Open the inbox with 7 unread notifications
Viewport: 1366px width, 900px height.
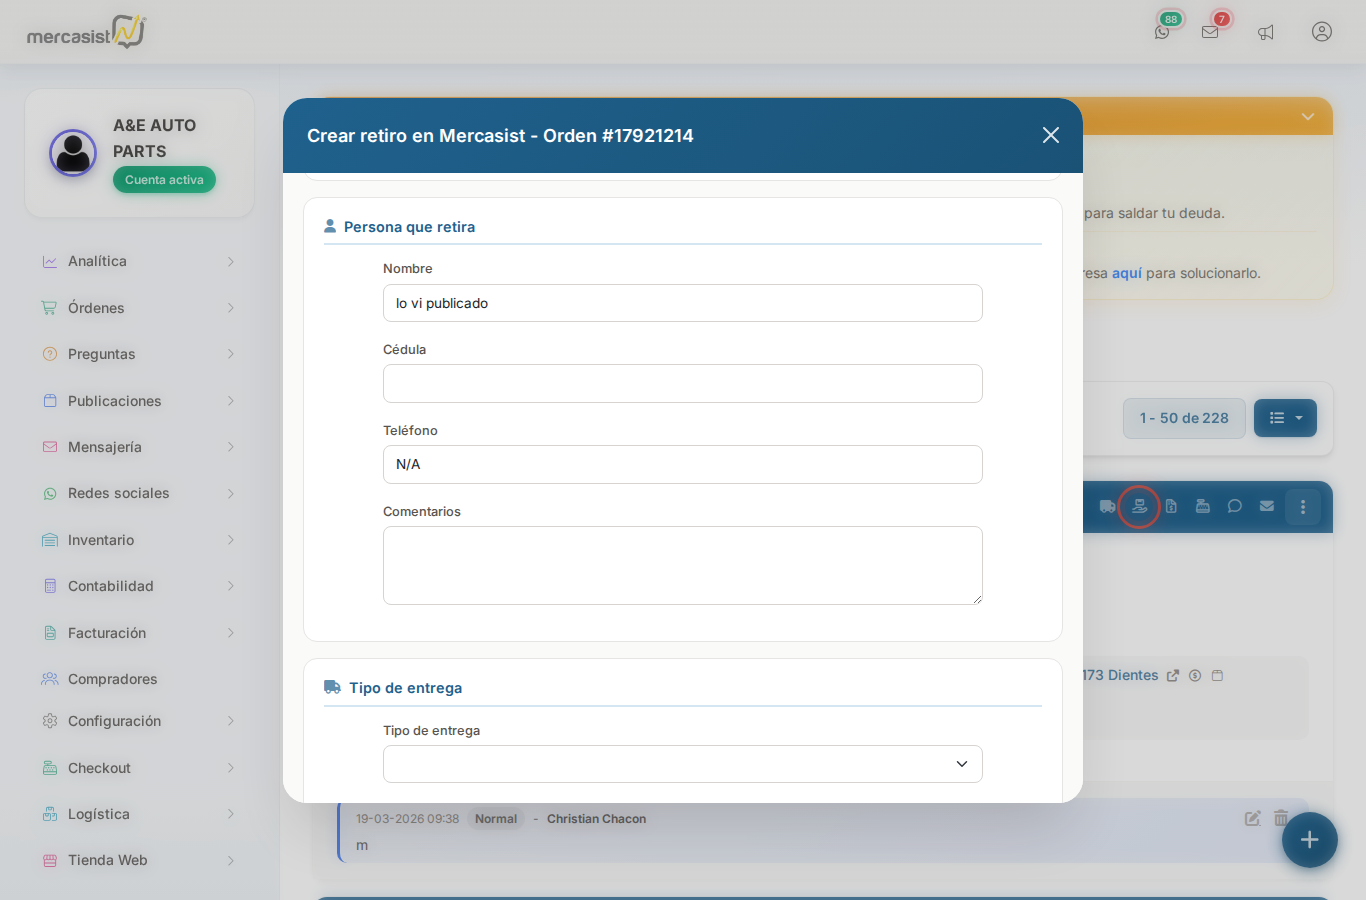[1210, 31]
